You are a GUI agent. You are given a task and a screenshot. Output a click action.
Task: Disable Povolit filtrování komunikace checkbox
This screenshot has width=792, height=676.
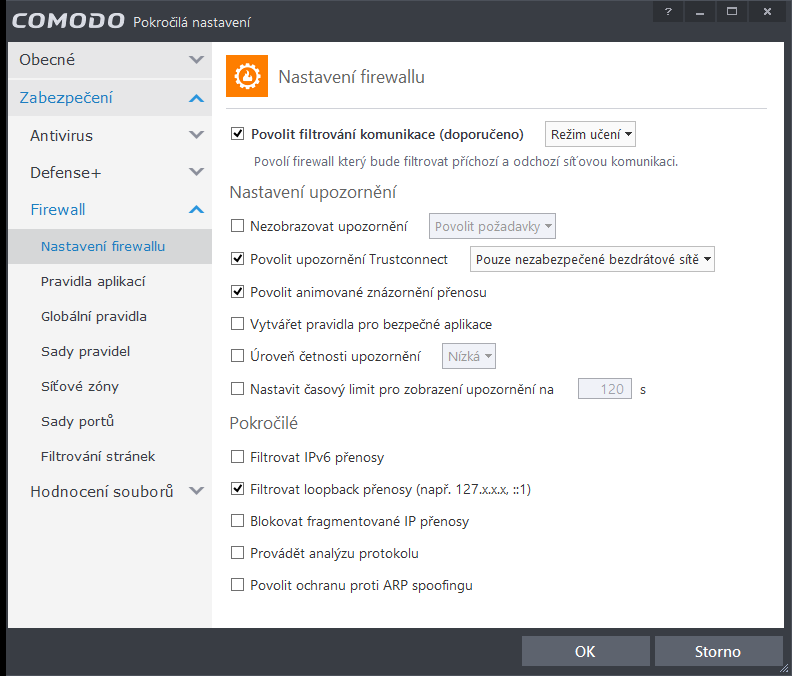[238, 134]
